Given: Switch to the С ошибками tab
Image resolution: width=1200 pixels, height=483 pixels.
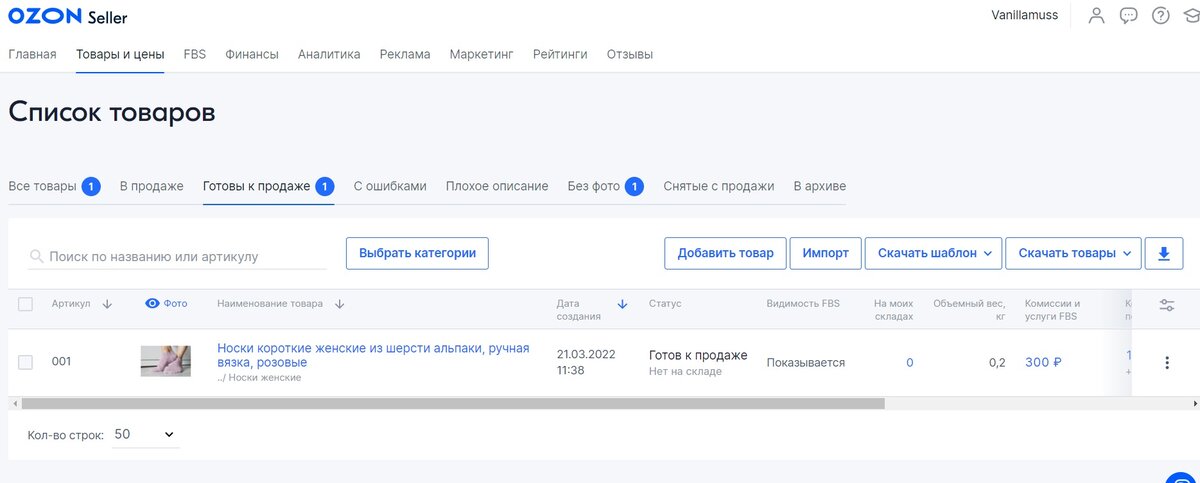Looking at the screenshot, I should point(390,186).
